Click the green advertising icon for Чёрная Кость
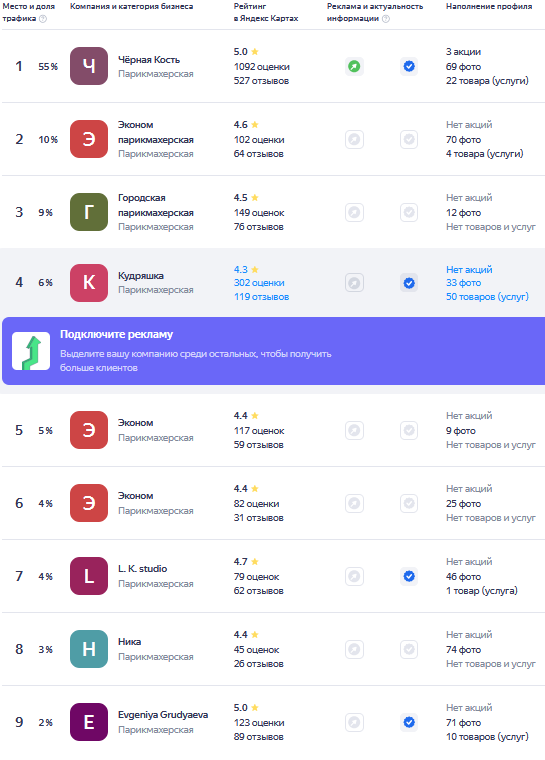The width and height of the screenshot is (545, 760). click(354, 66)
